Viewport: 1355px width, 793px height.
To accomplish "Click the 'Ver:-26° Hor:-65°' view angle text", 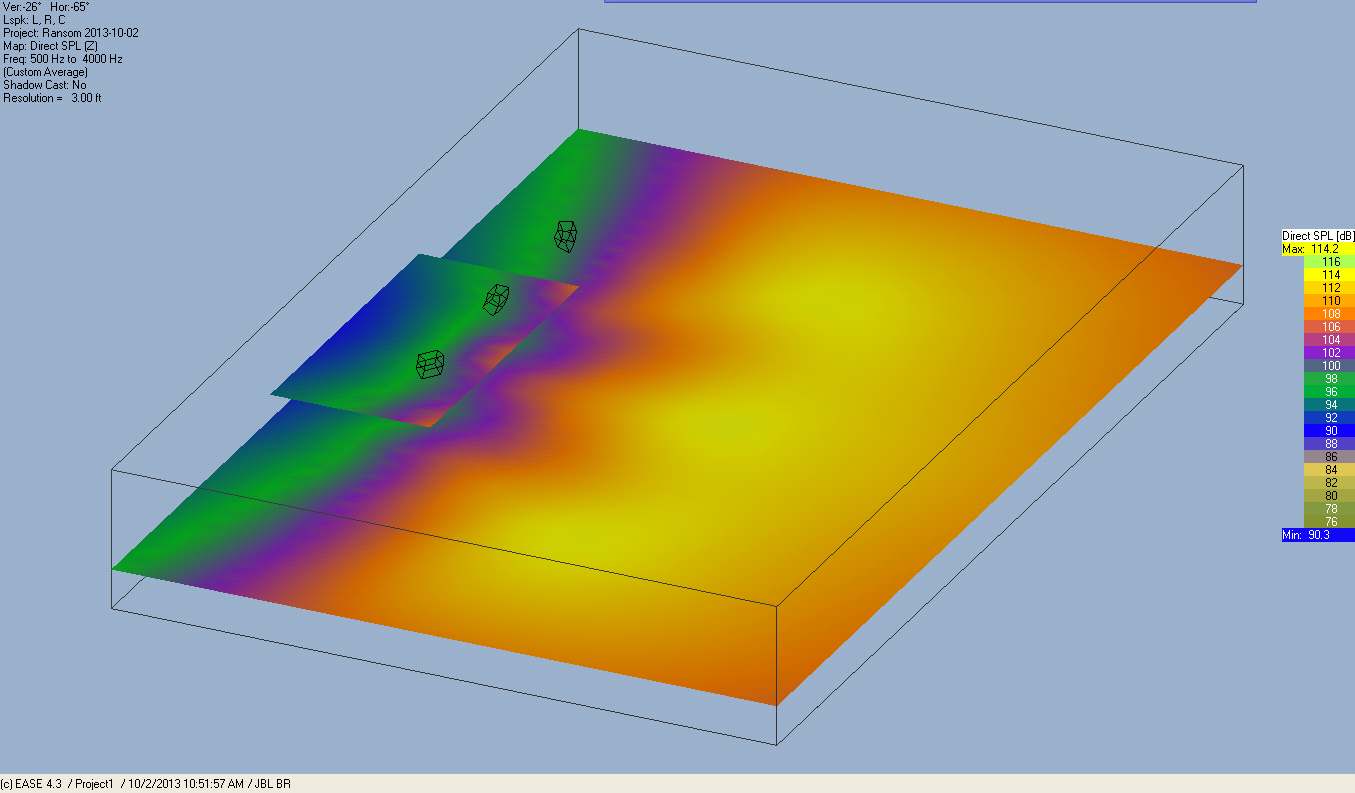I will 47,7.
